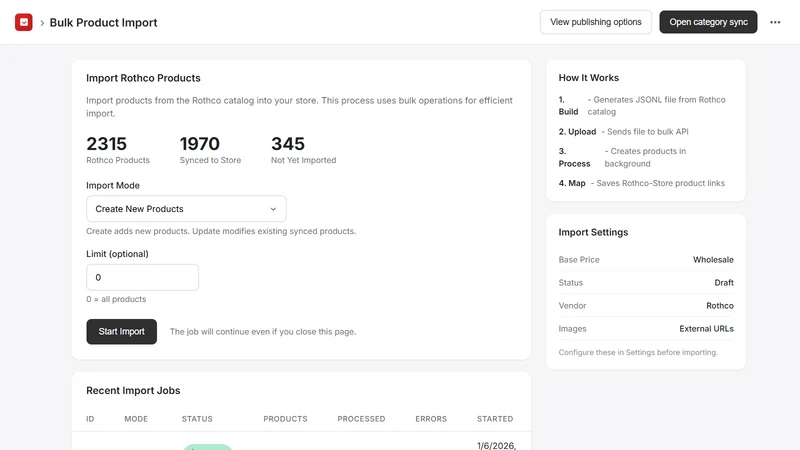The image size is (800, 450).
Task: Click the '0 = all products' hint
Action: coord(116,299)
